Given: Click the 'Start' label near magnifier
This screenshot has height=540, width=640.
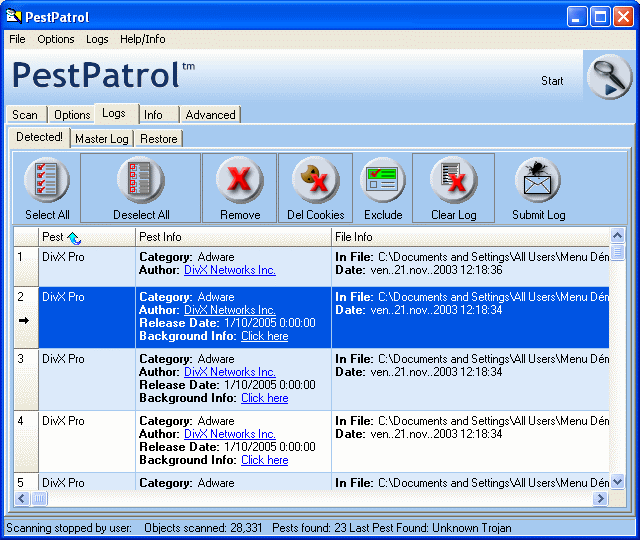Looking at the screenshot, I should coord(552,81).
